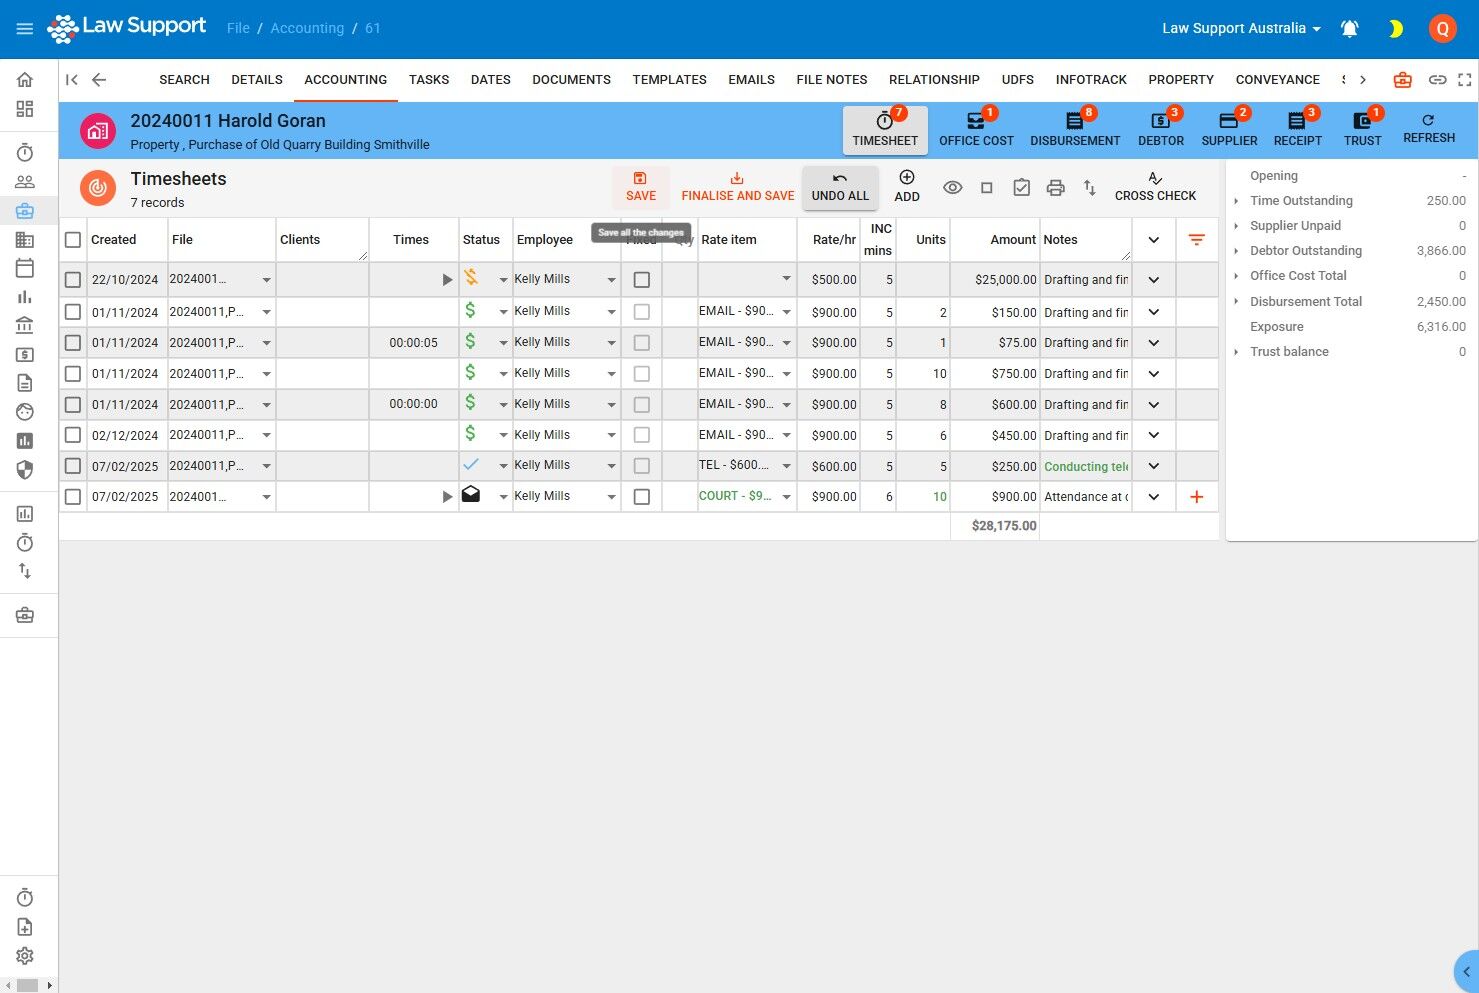1479x993 pixels.
Task: Click Undo All button
Action: tap(840, 187)
